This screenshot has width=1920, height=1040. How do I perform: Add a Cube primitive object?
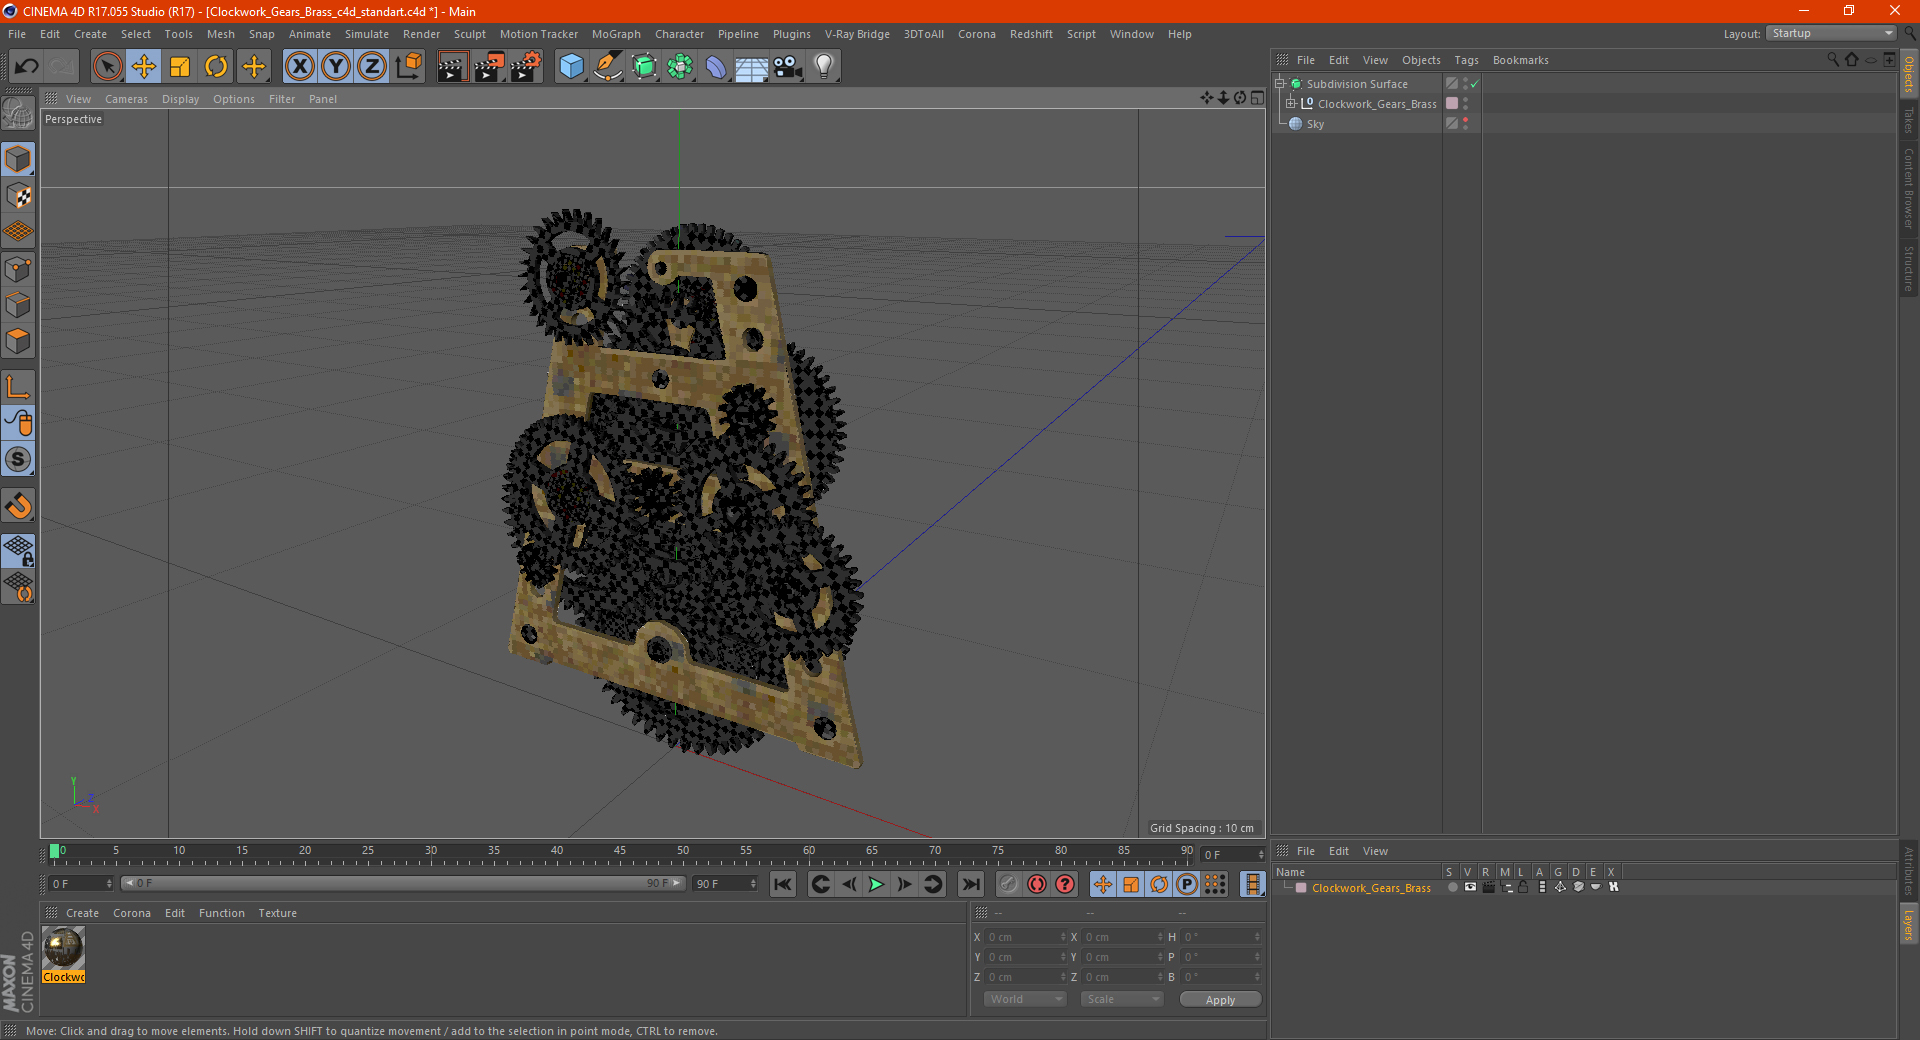(571, 66)
